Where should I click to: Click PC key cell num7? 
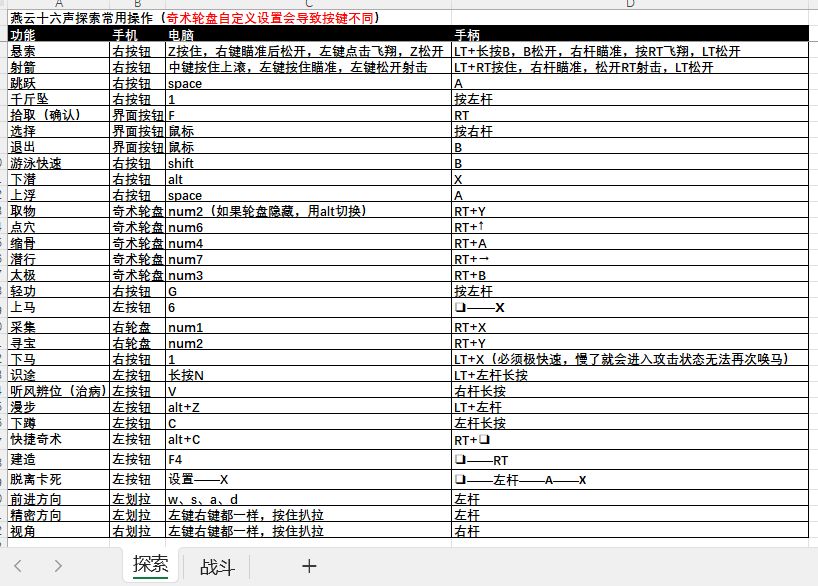click(x=308, y=259)
